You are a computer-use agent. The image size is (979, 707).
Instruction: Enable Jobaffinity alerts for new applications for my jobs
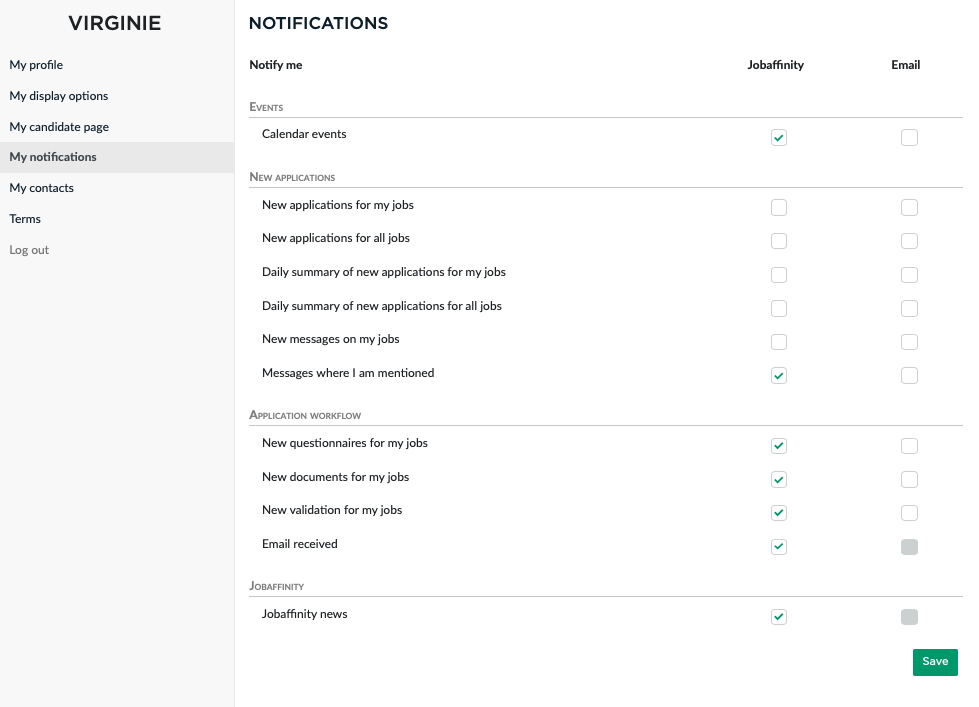point(779,208)
